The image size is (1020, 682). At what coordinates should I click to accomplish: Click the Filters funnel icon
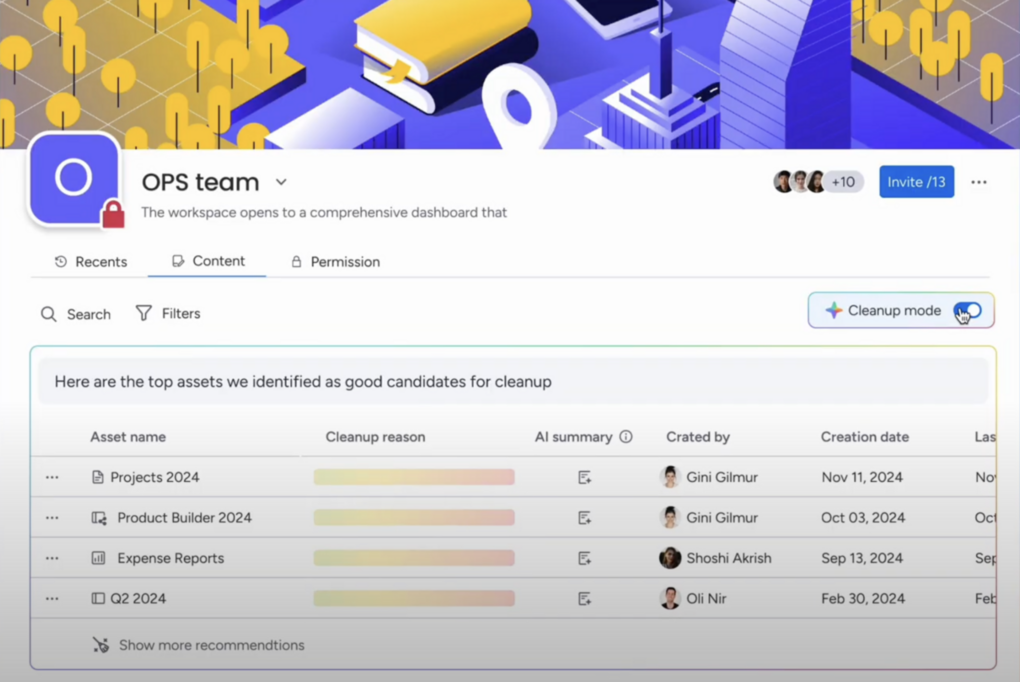tap(144, 314)
